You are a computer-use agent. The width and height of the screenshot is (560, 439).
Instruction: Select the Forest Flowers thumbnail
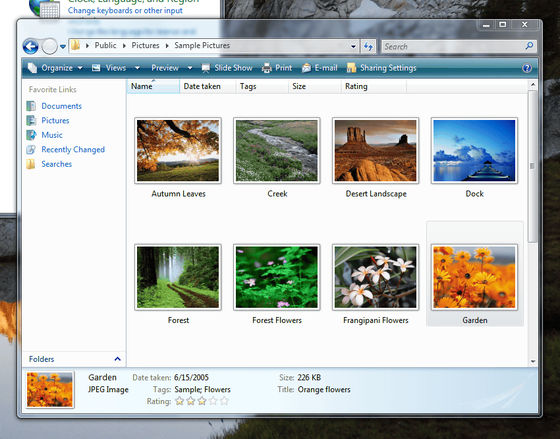277,277
